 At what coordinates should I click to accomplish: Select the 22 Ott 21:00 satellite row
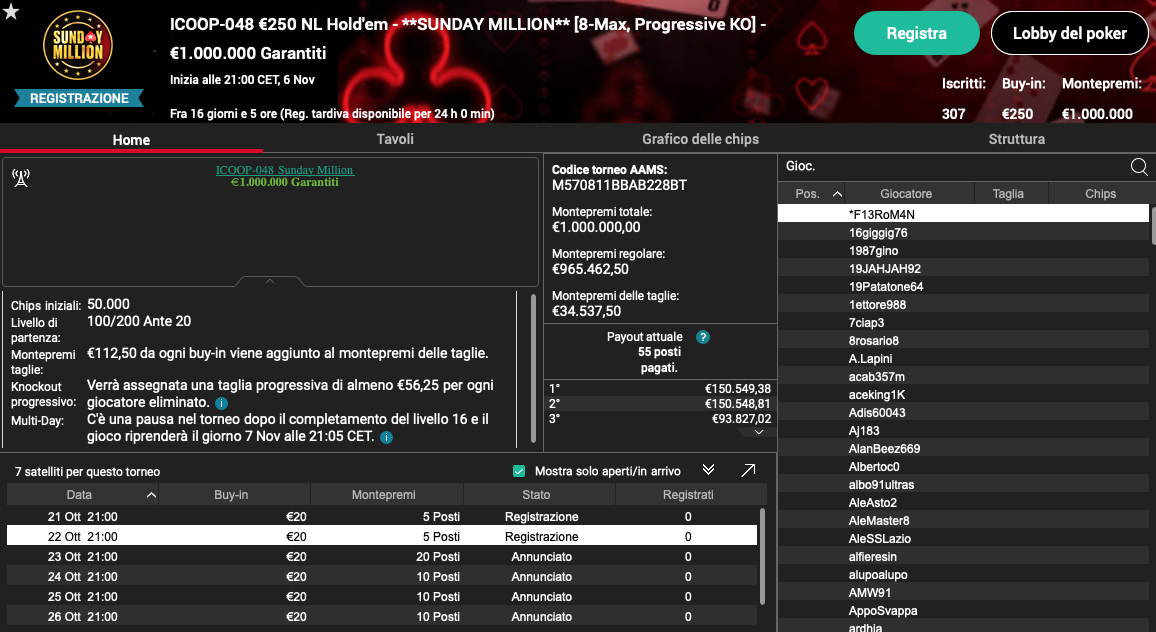point(380,537)
